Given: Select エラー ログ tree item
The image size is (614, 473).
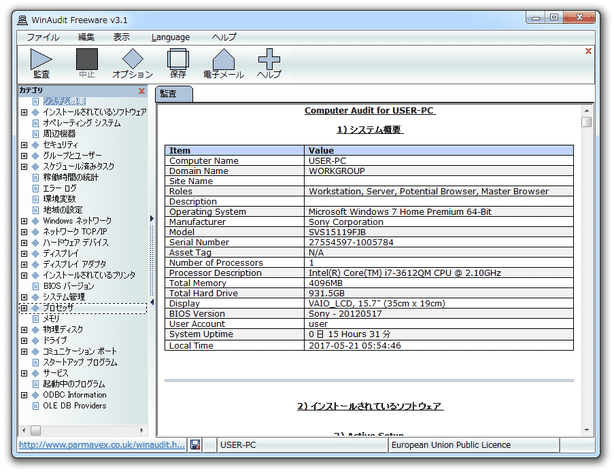Looking at the screenshot, I should [60, 188].
